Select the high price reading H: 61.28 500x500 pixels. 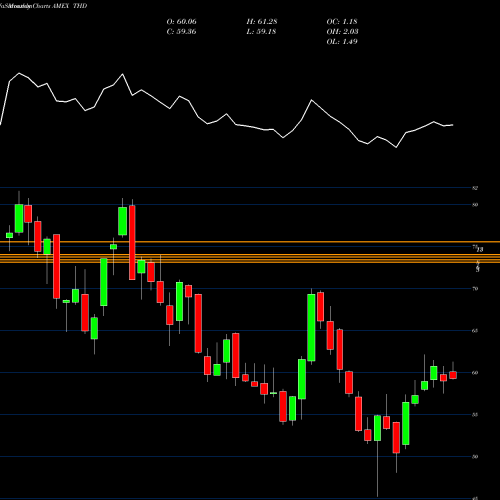tap(262, 22)
